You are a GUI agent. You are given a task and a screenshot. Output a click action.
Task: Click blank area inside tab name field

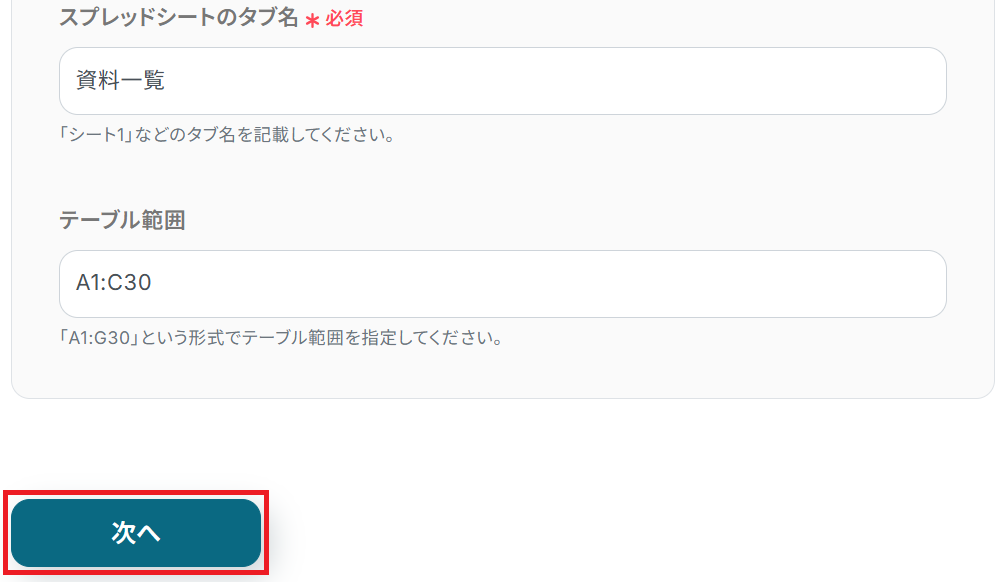[551, 81]
